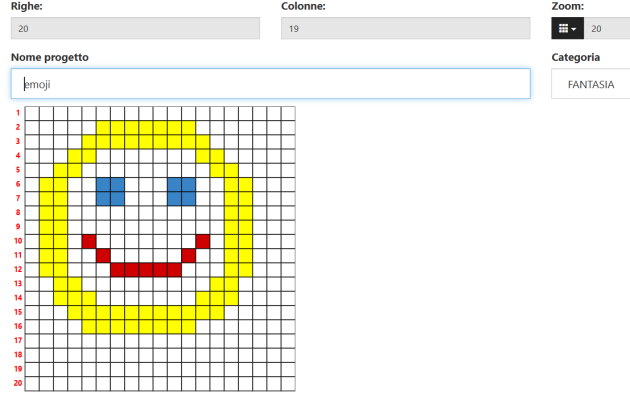This screenshot has width=630, height=400.
Task: Open the Categoria dropdown showing FANTASIA
Action: tap(592, 85)
